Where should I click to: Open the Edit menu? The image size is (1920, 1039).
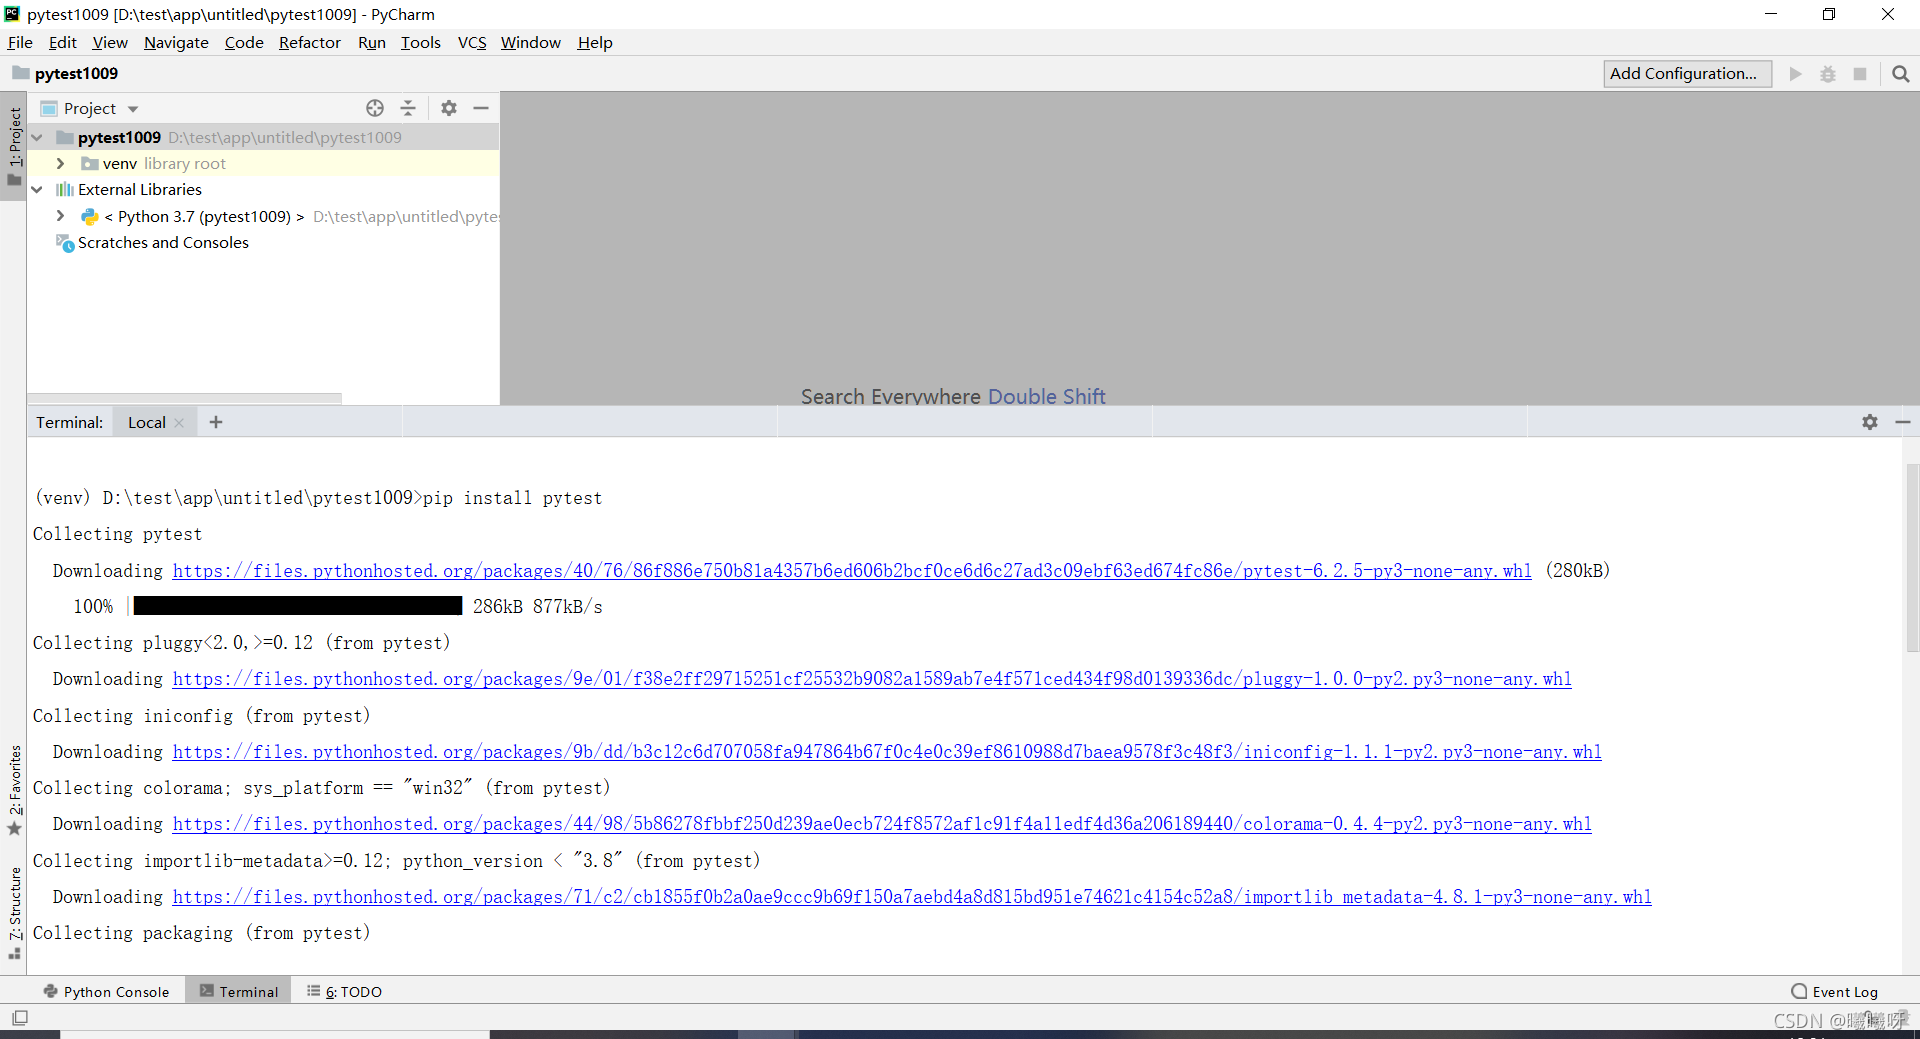pyautogui.click(x=62, y=42)
